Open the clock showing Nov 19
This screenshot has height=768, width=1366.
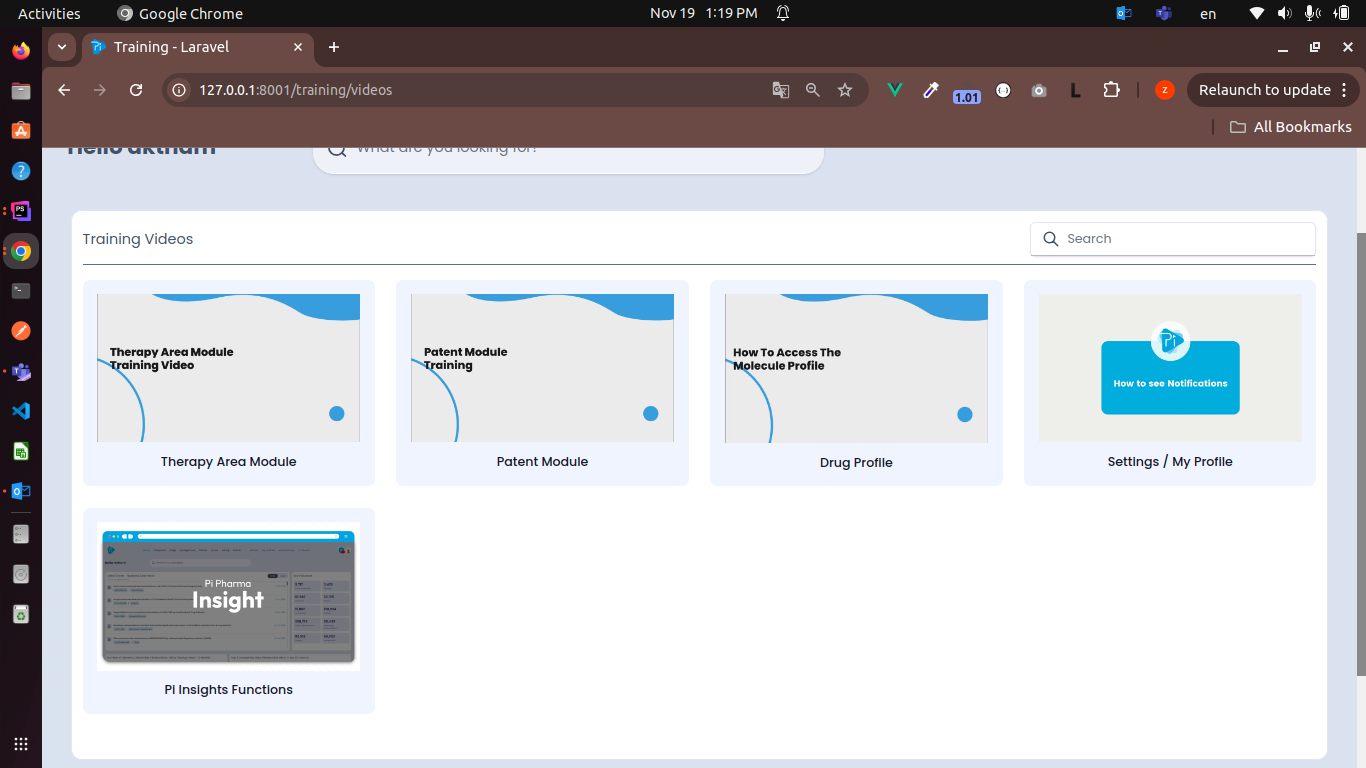pyautogui.click(x=703, y=13)
